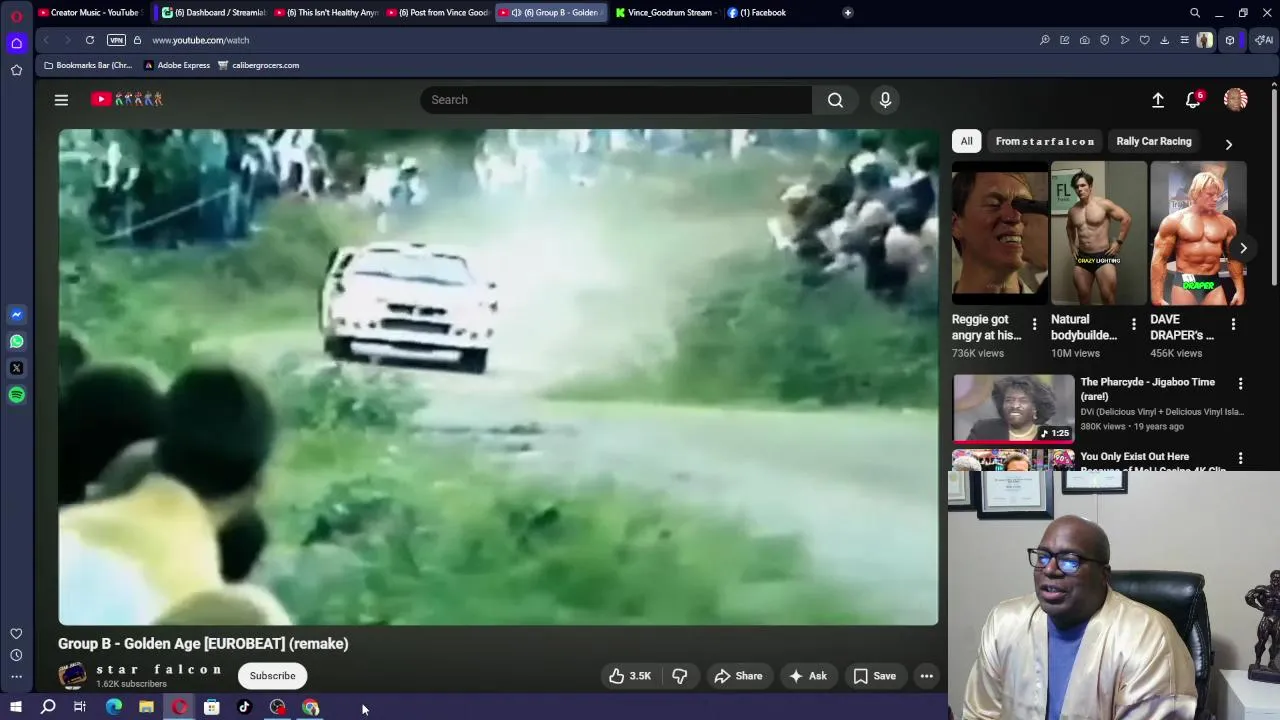Open more actions menu under video

click(x=927, y=676)
